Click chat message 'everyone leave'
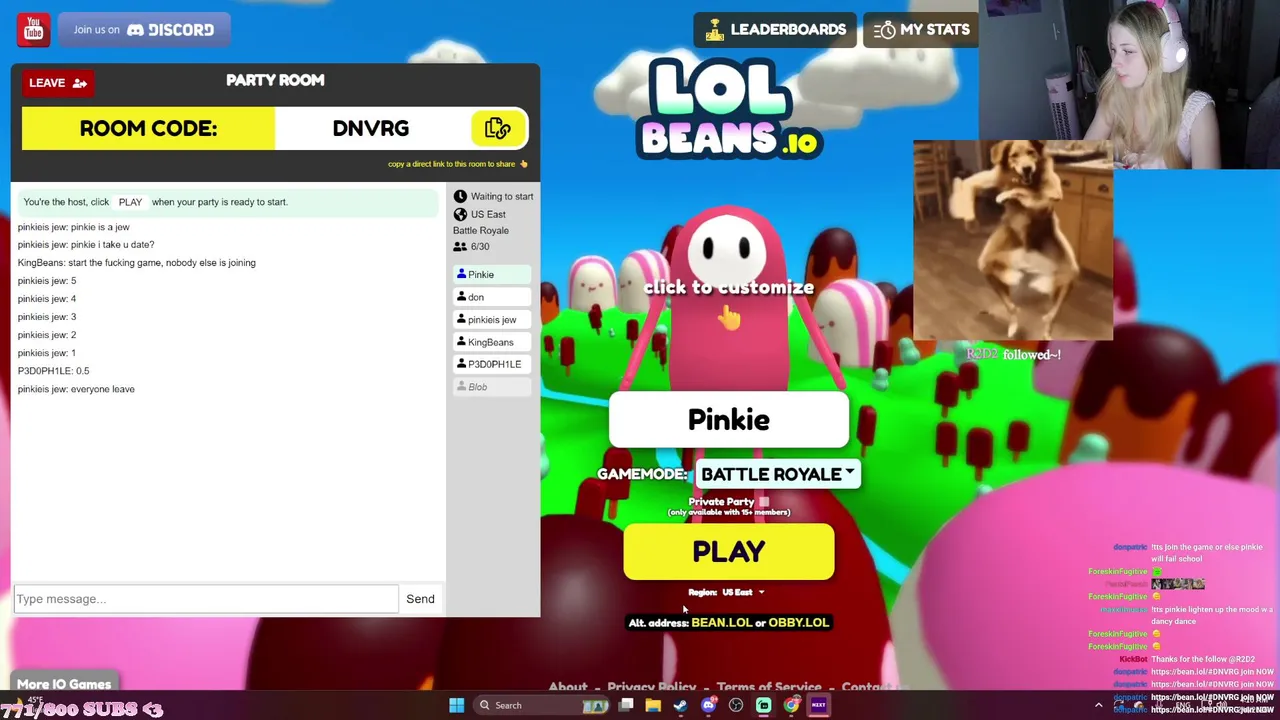Viewport: 1280px width, 720px height. [x=76, y=389]
